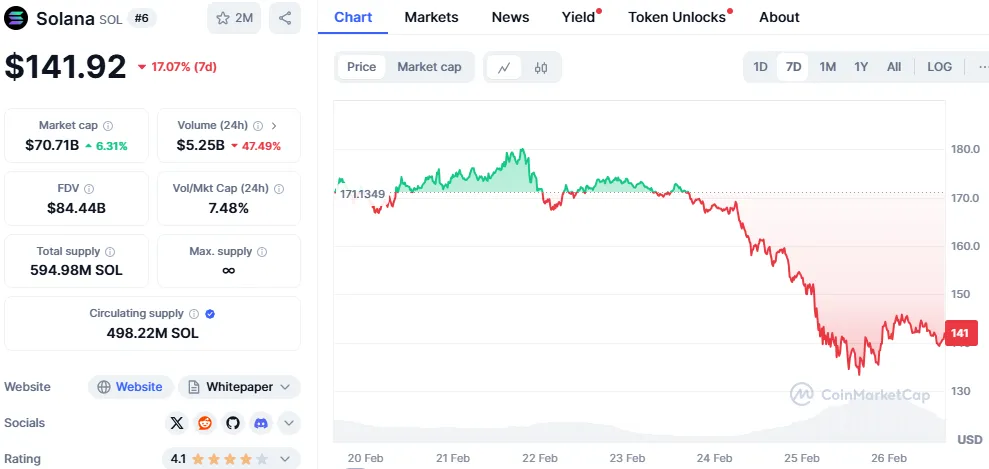Open the Markets tab
This screenshot has height=469, width=989.
click(431, 17)
